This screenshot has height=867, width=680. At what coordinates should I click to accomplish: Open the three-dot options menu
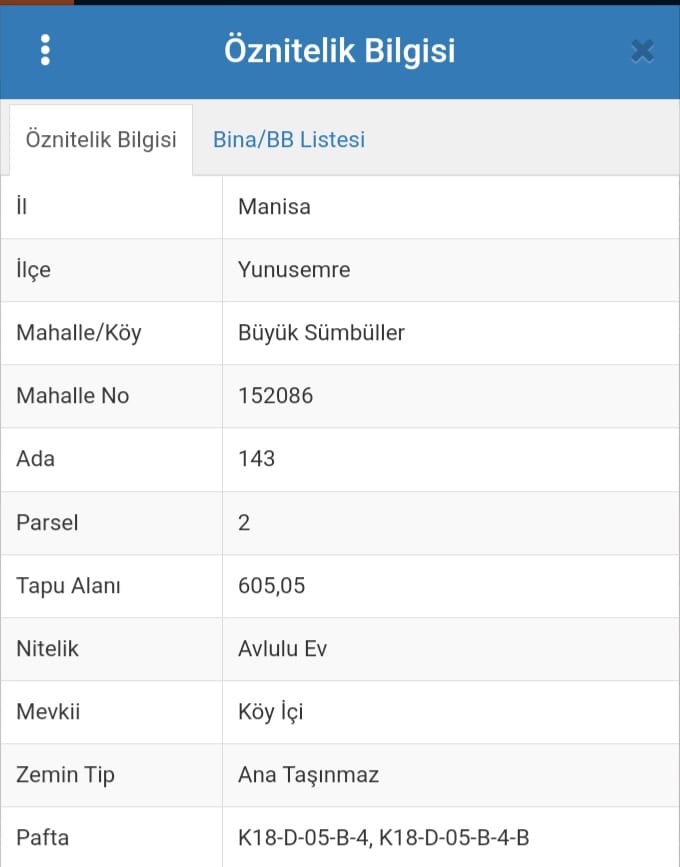point(45,50)
